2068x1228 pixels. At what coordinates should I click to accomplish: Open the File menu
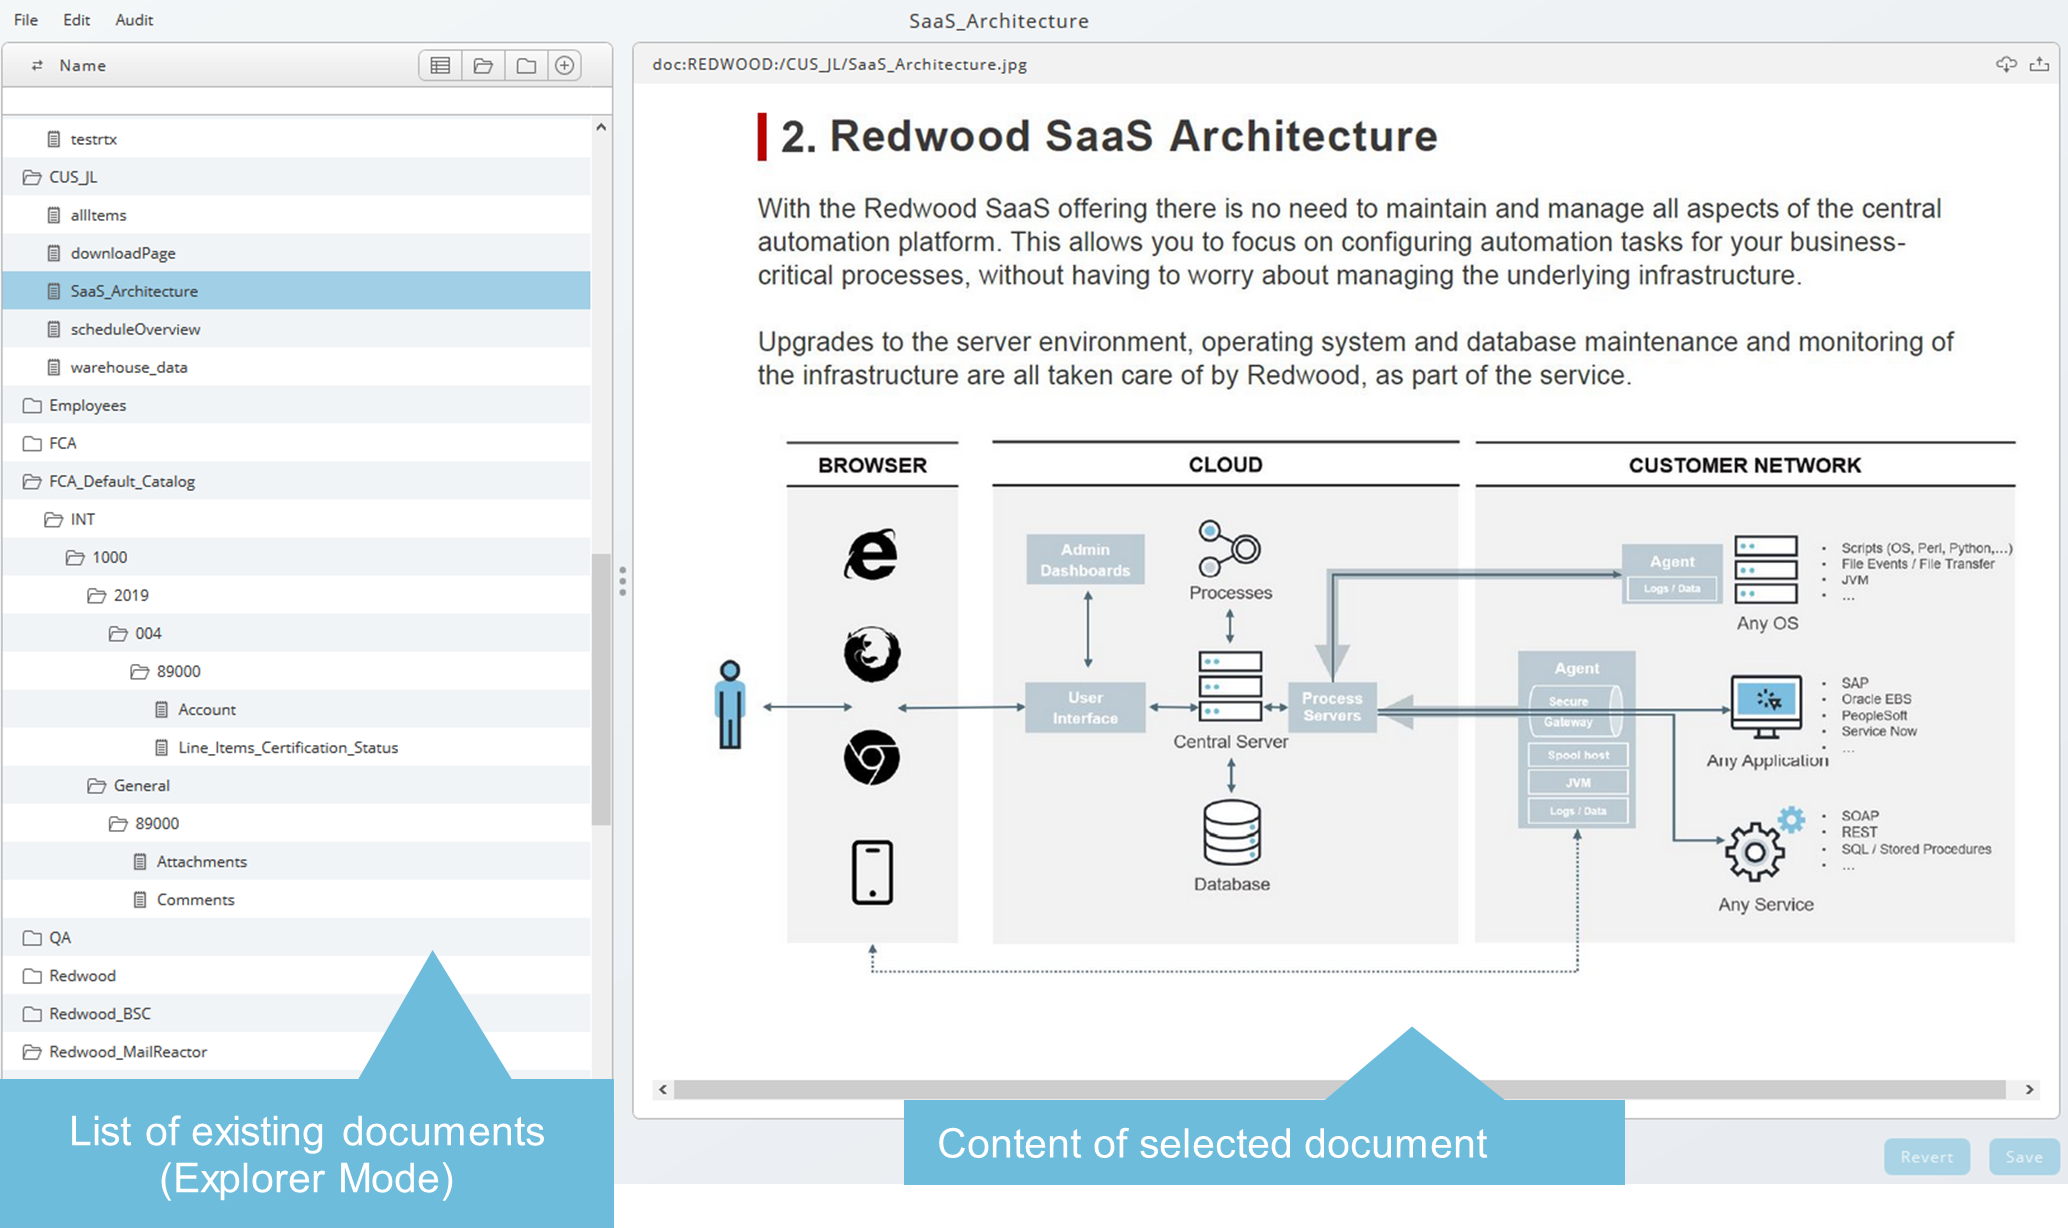click(x=26, y=20)
